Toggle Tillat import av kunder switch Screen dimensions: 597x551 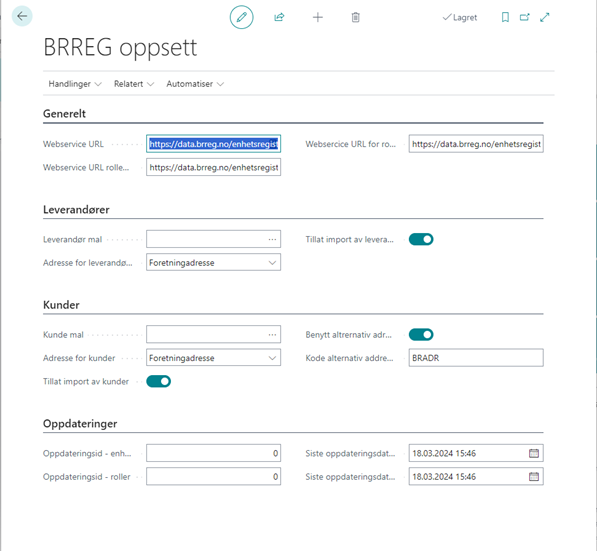tap(158, 381)
